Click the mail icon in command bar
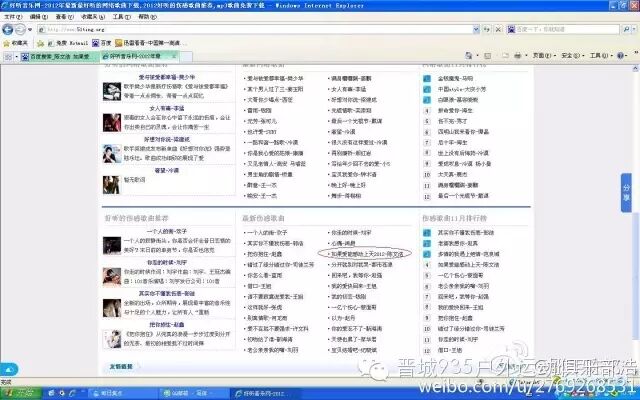The height and width of the screenshot is (400, 640). (505, 56)
